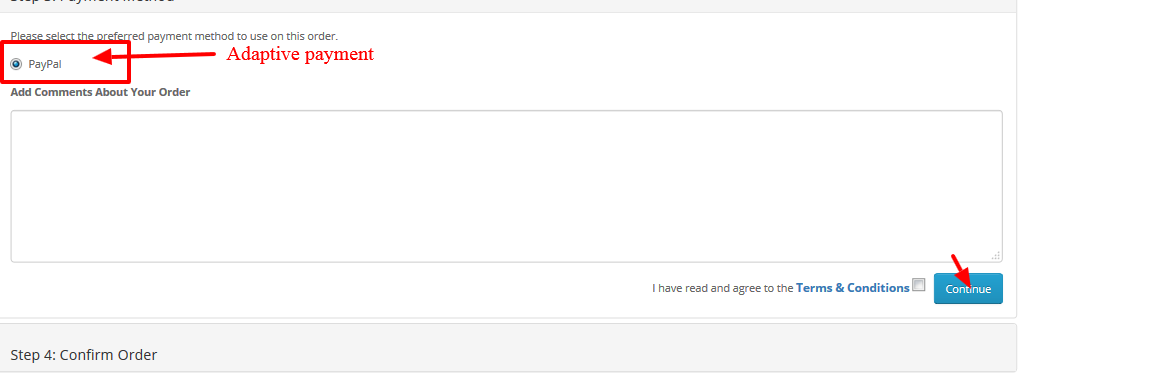
Task: Click the red arrow pointing at PayPal
Action: pyautogui.click(x=153, y=56)
